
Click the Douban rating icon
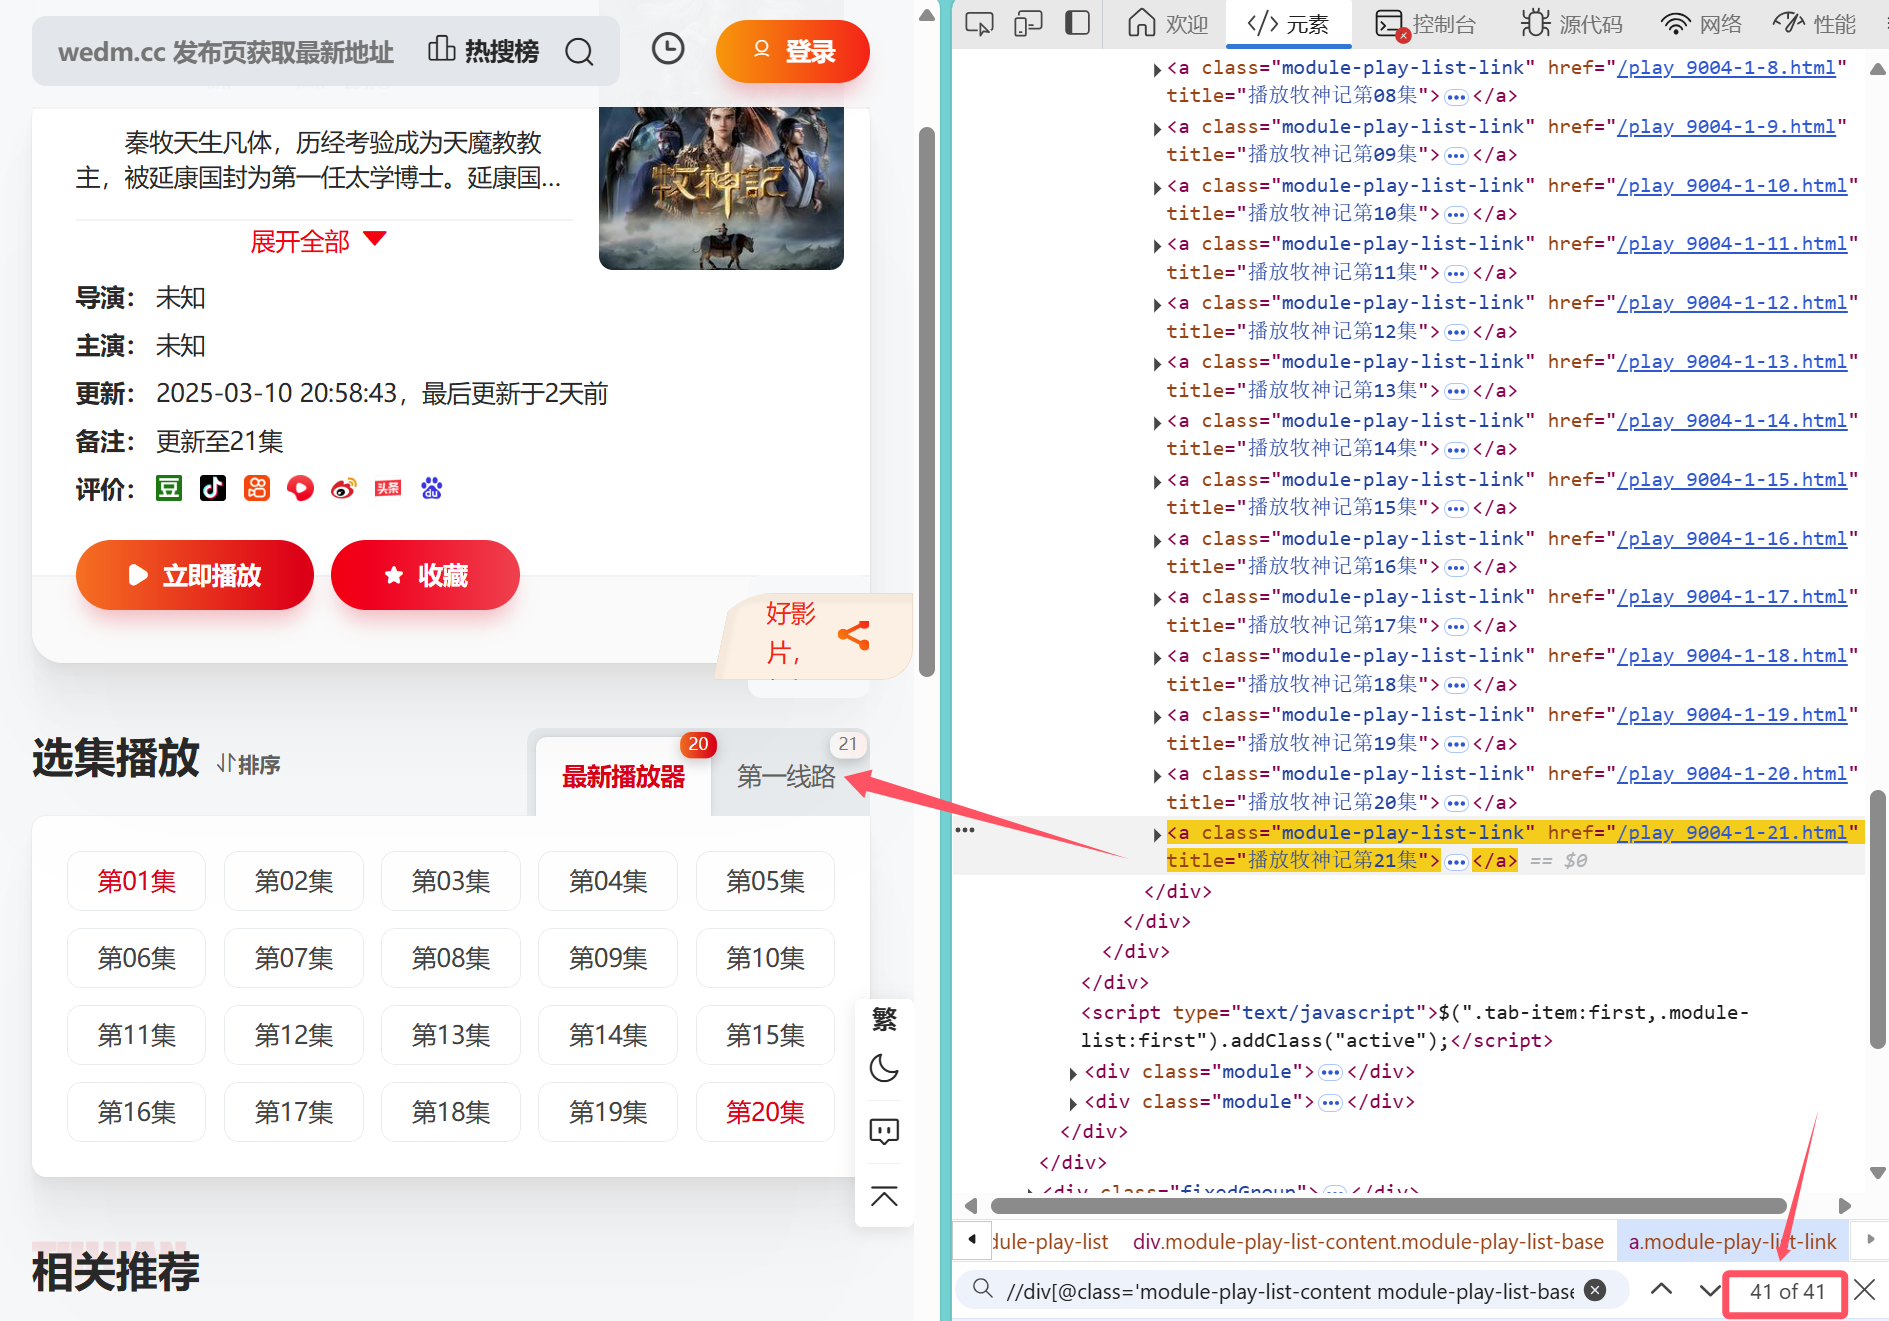pos(169,488)
